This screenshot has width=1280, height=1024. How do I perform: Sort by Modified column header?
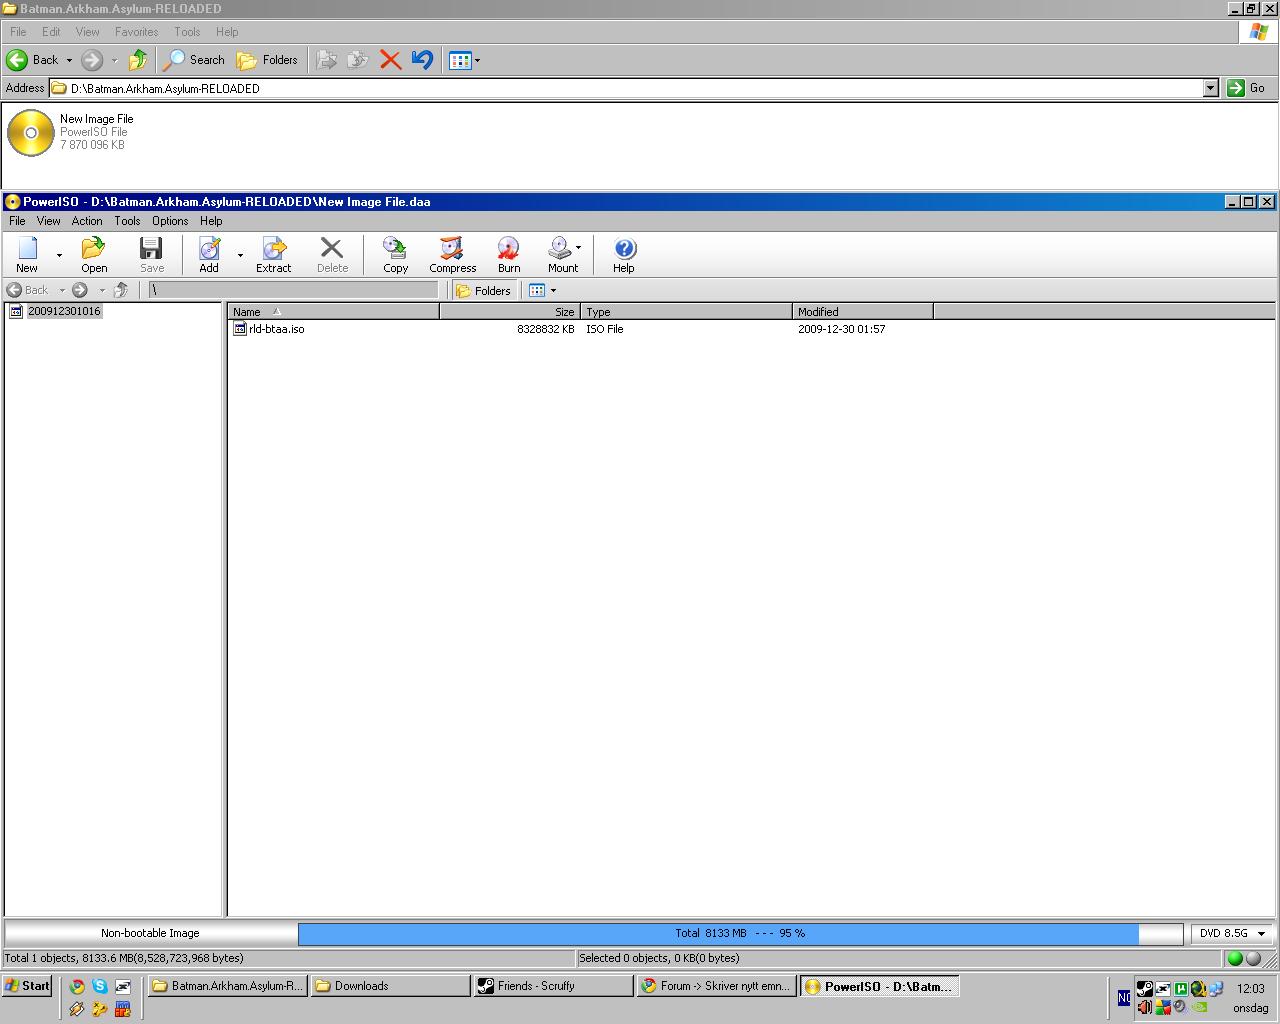(x=863, y=311)
